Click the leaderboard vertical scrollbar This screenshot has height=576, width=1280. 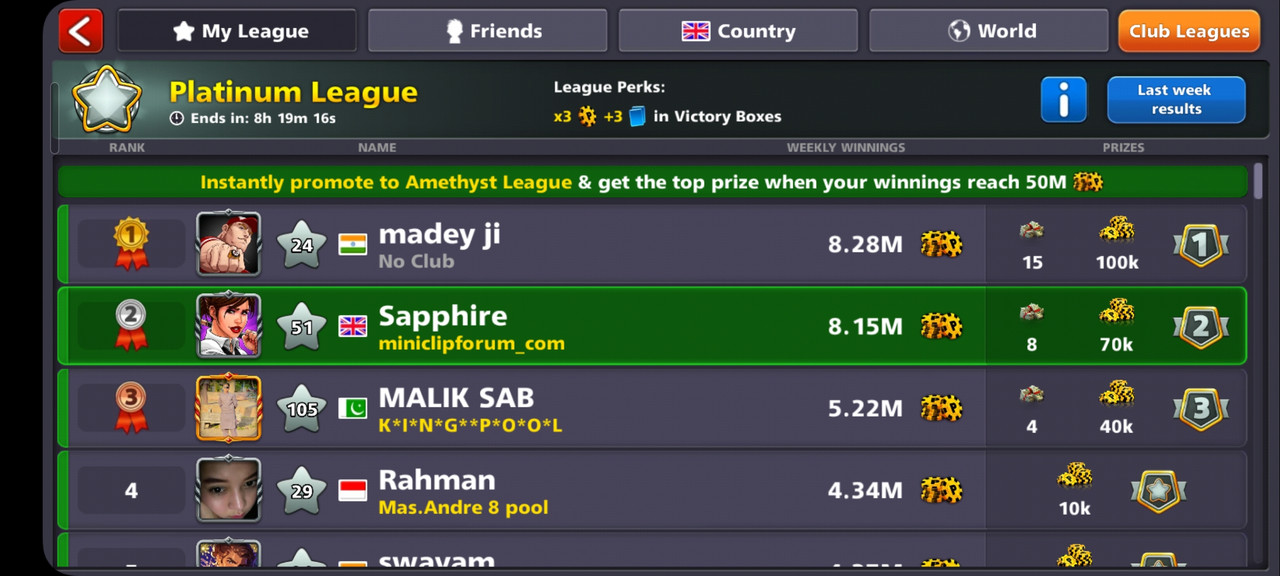1258,181
